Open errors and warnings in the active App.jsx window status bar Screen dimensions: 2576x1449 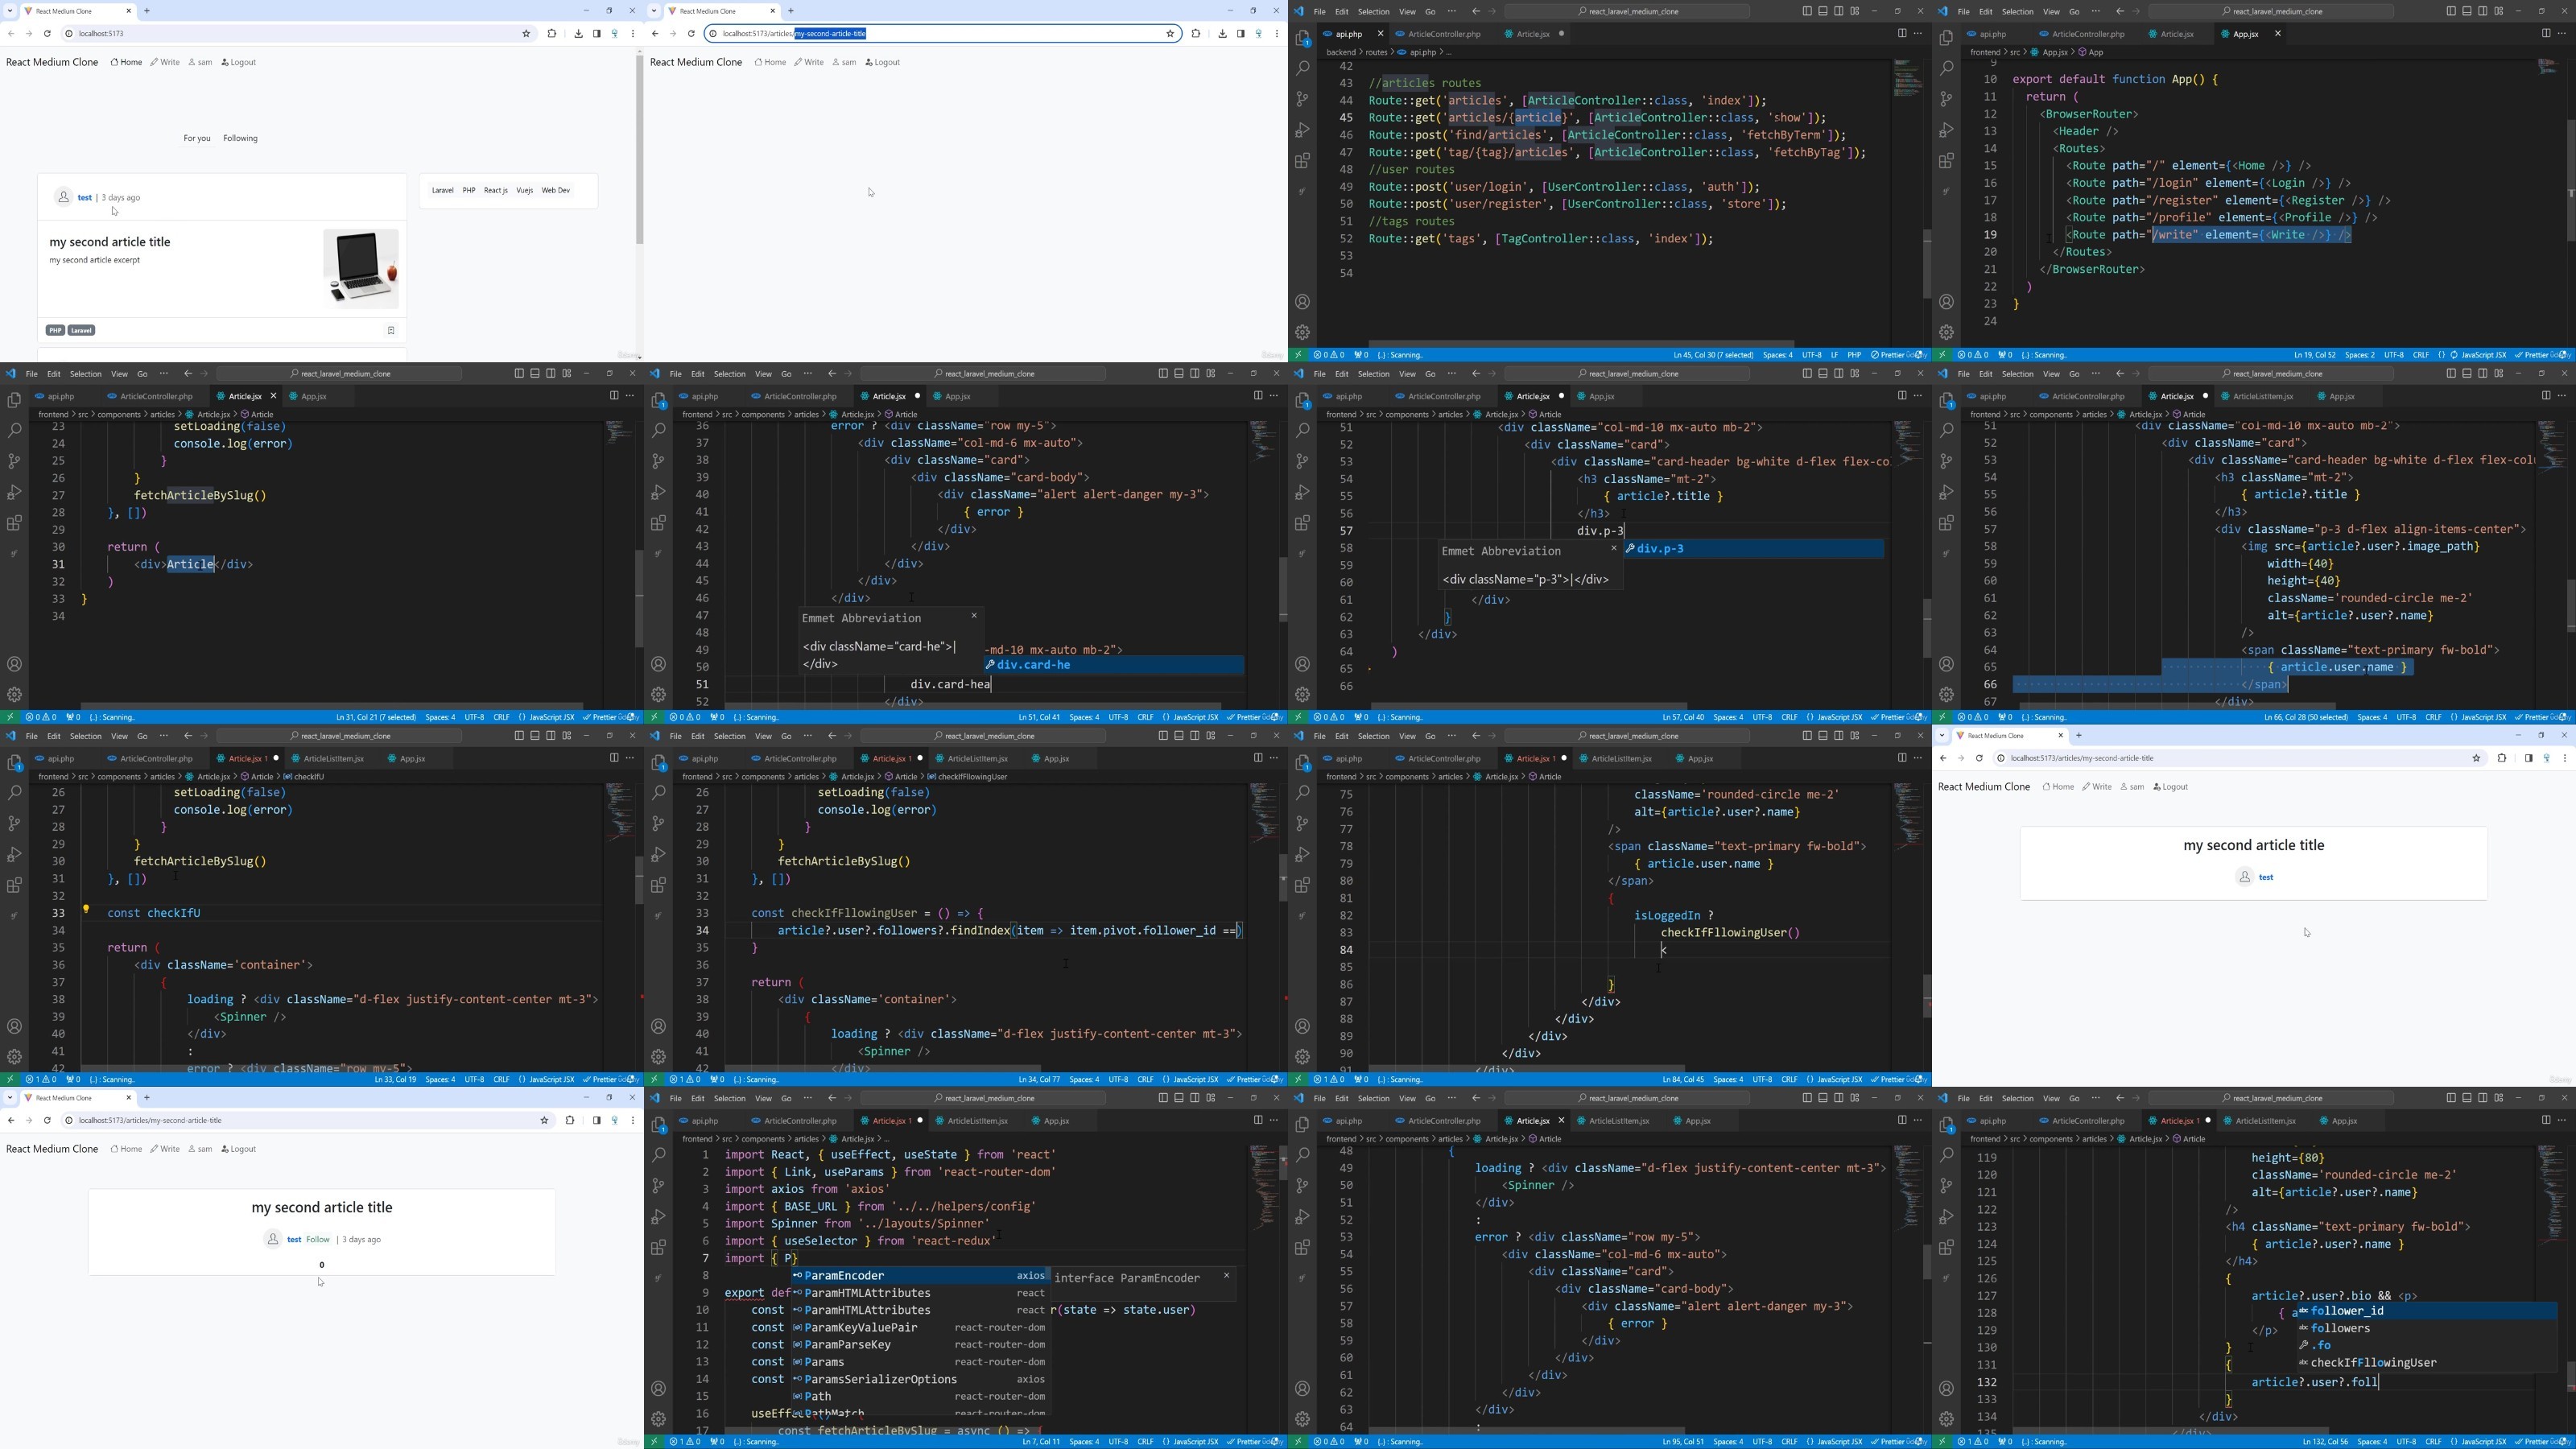(x=1975, y=354)
